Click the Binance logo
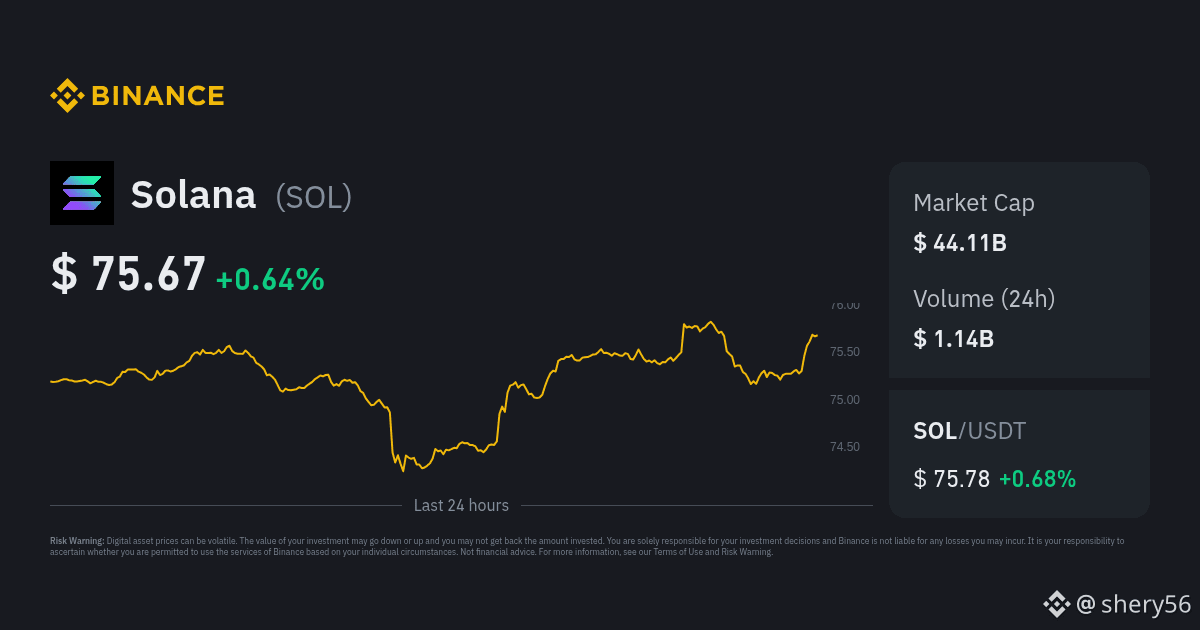This screenshot has height=630, width=1200. 137,96
